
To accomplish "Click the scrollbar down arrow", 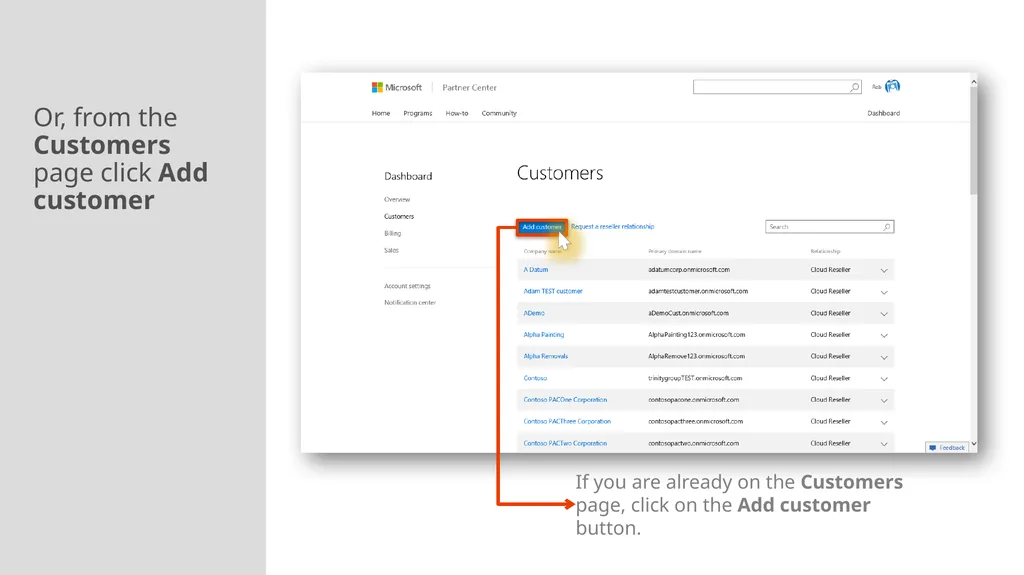I will click(973, 444).
